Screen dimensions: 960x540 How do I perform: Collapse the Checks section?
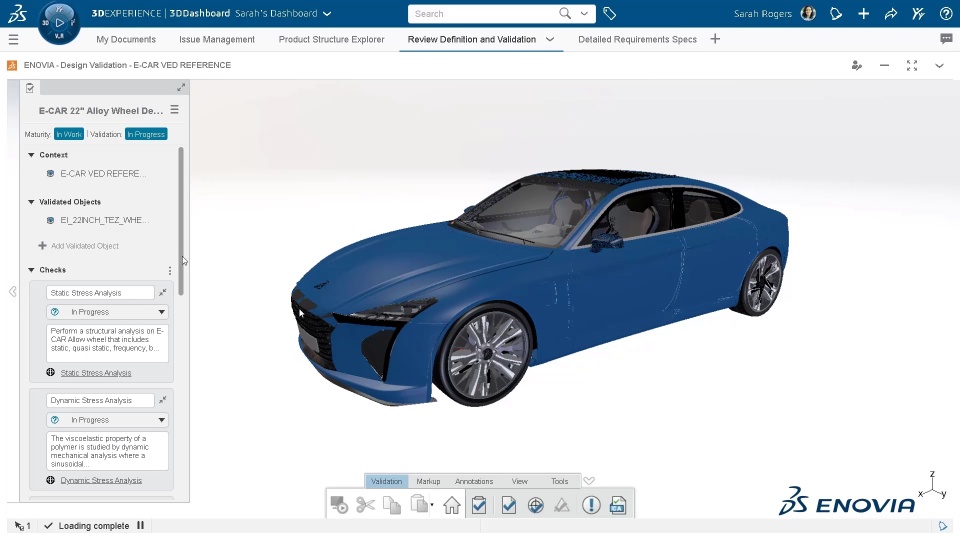point(31,269)
